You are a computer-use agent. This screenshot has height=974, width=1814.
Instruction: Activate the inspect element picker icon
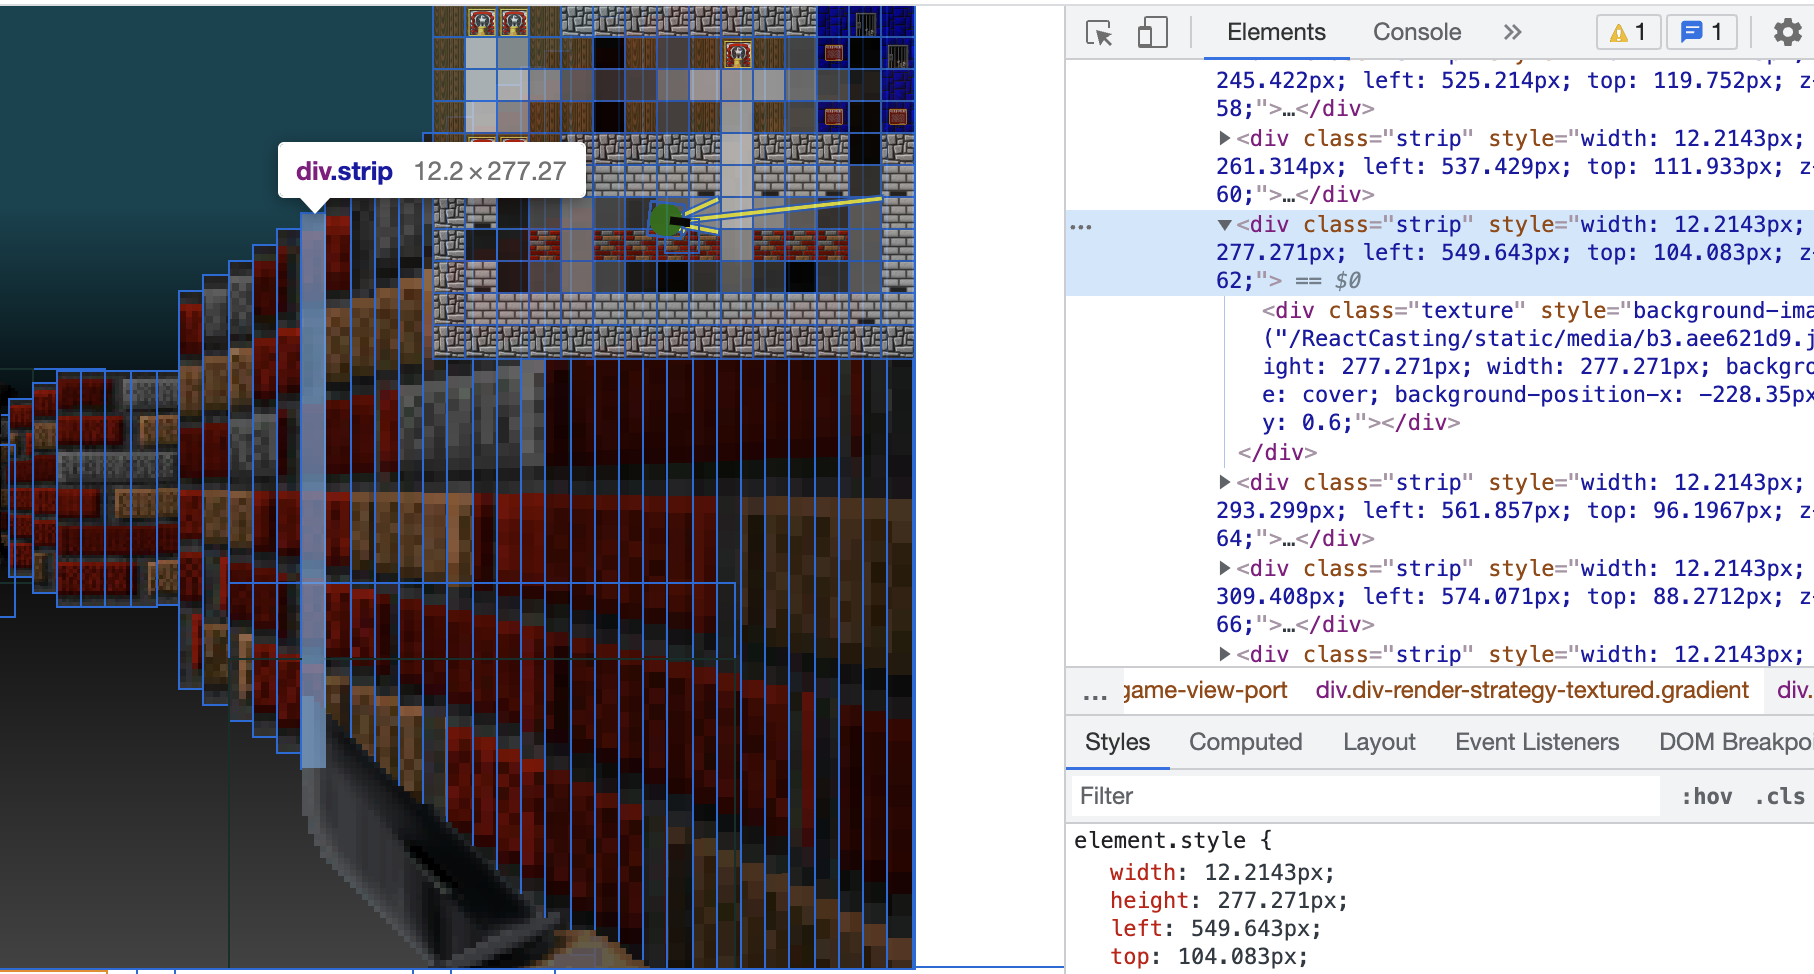(1099, 33)
